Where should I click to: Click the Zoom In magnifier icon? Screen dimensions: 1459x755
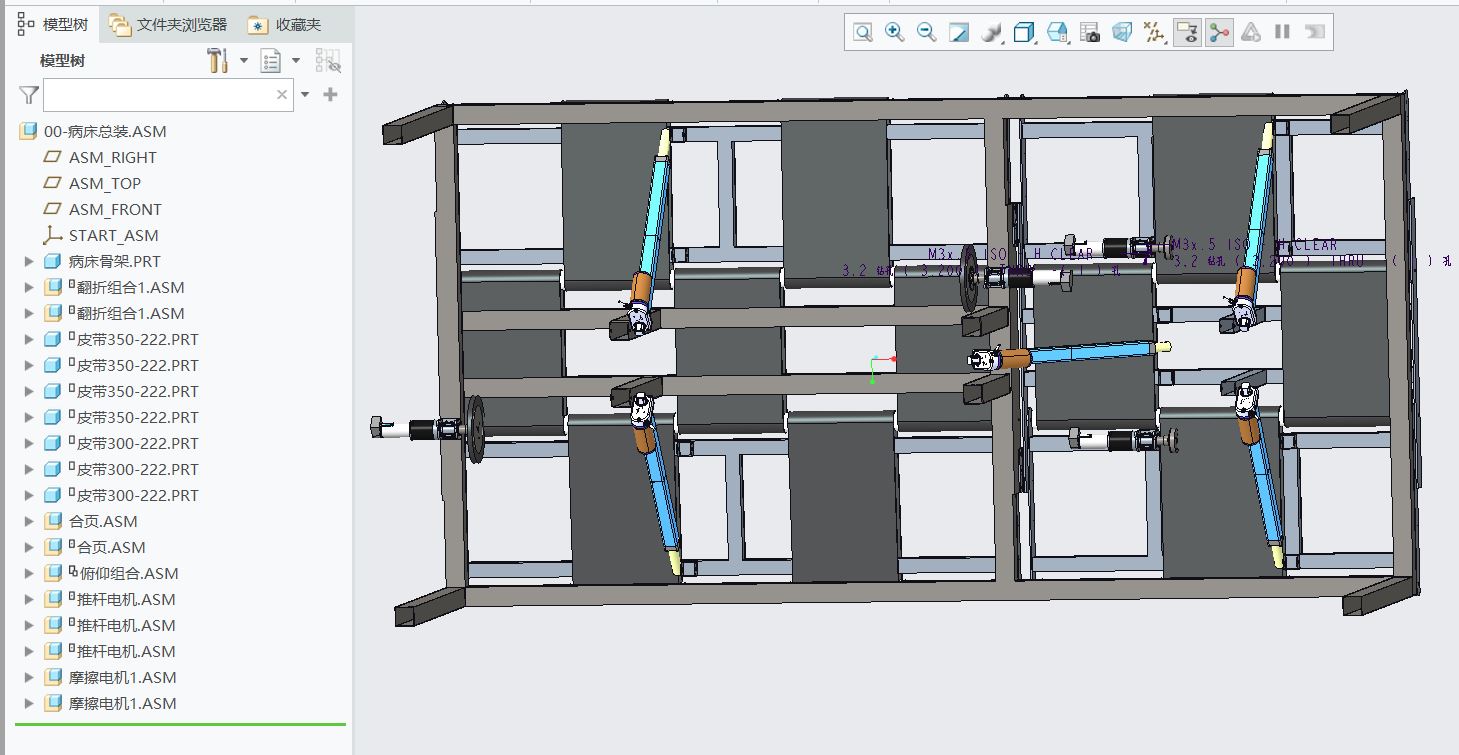point(895,33)
